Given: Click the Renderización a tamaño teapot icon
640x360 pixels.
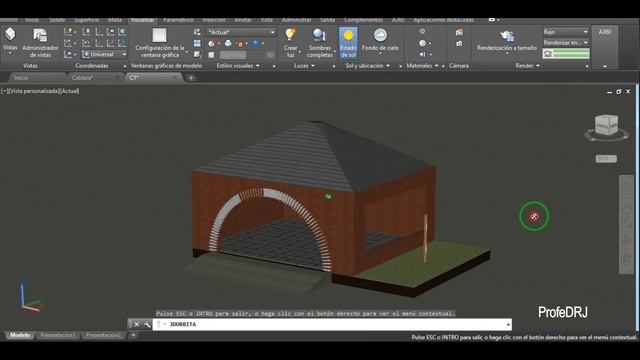Looking at the screenshot, I should pos(507,36).
